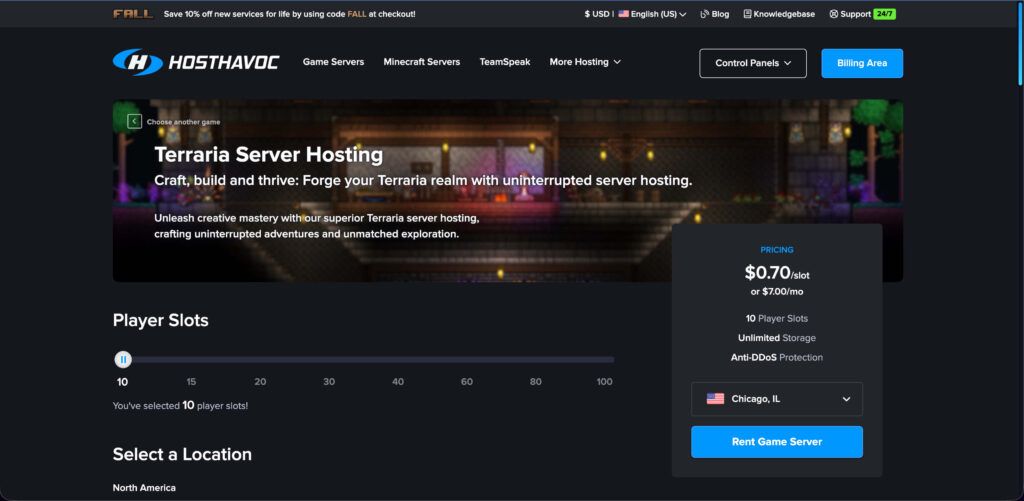The height and width of the screenshot is (501, 1024).
Task: Expand the More Hosting menu
Action: click(x=585, y=62)
